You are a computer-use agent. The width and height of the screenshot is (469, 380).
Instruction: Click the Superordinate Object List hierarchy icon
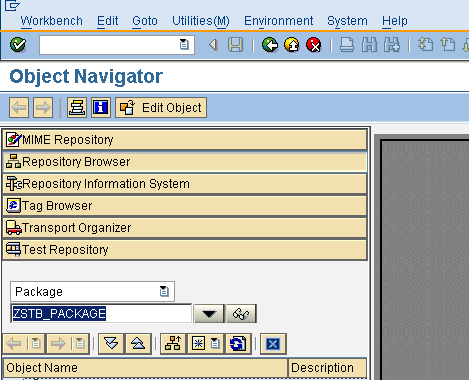(x=173, y=344)
